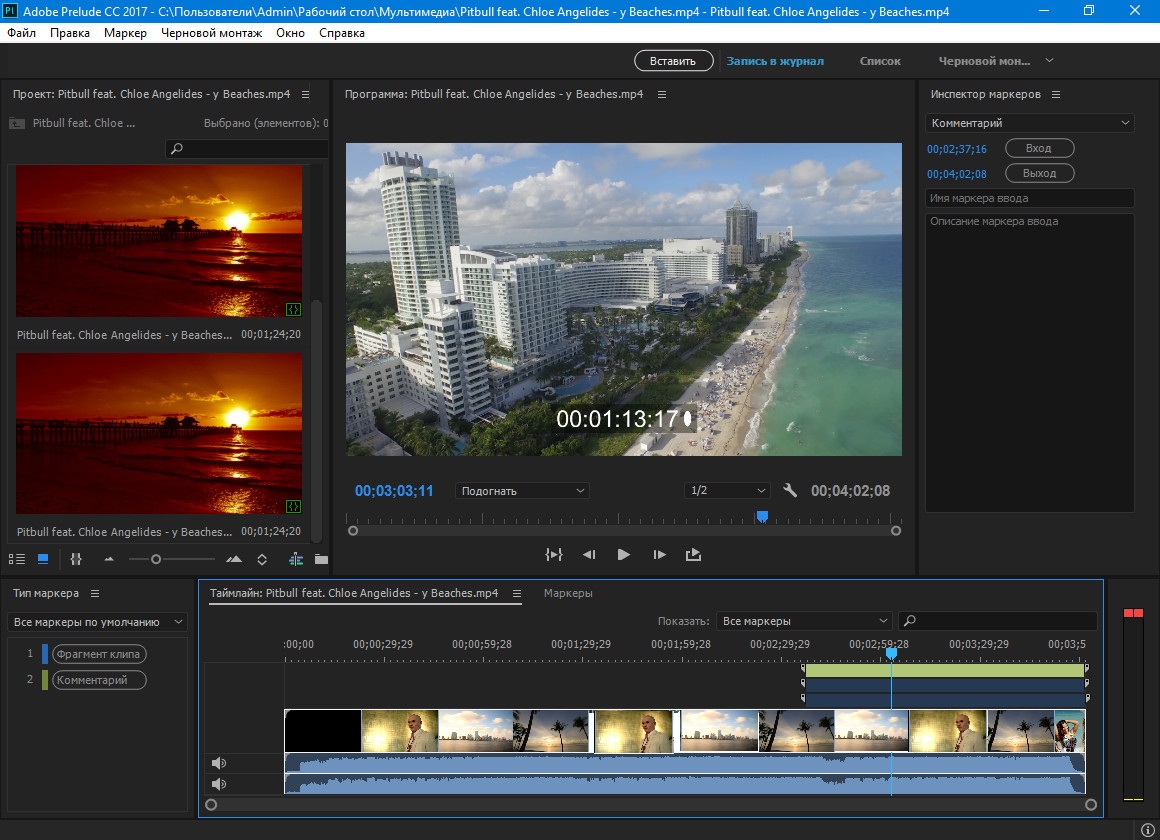Viewport: 1160px width, 840px height.
Task: Select the Вставить workspace button
Action: 673,61
